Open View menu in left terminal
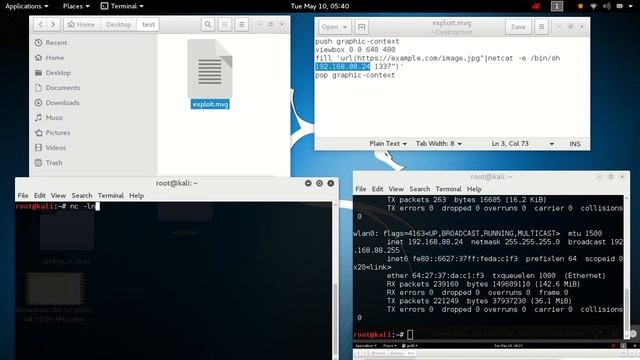The image size is (640, 360). point(58,196)
